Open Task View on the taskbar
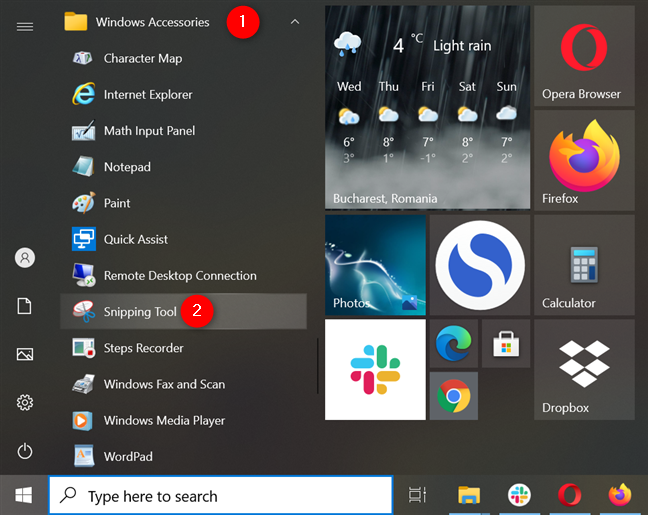 pos(417,495)
